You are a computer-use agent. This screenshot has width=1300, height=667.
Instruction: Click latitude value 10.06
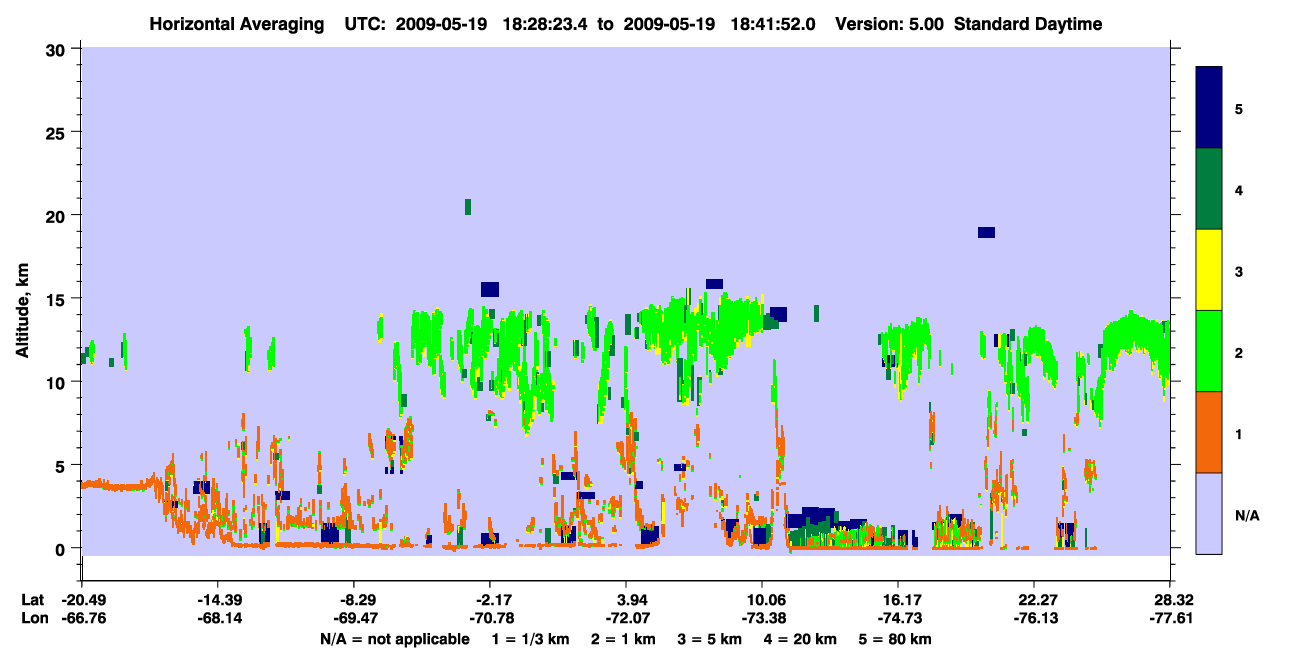point(762,600)
